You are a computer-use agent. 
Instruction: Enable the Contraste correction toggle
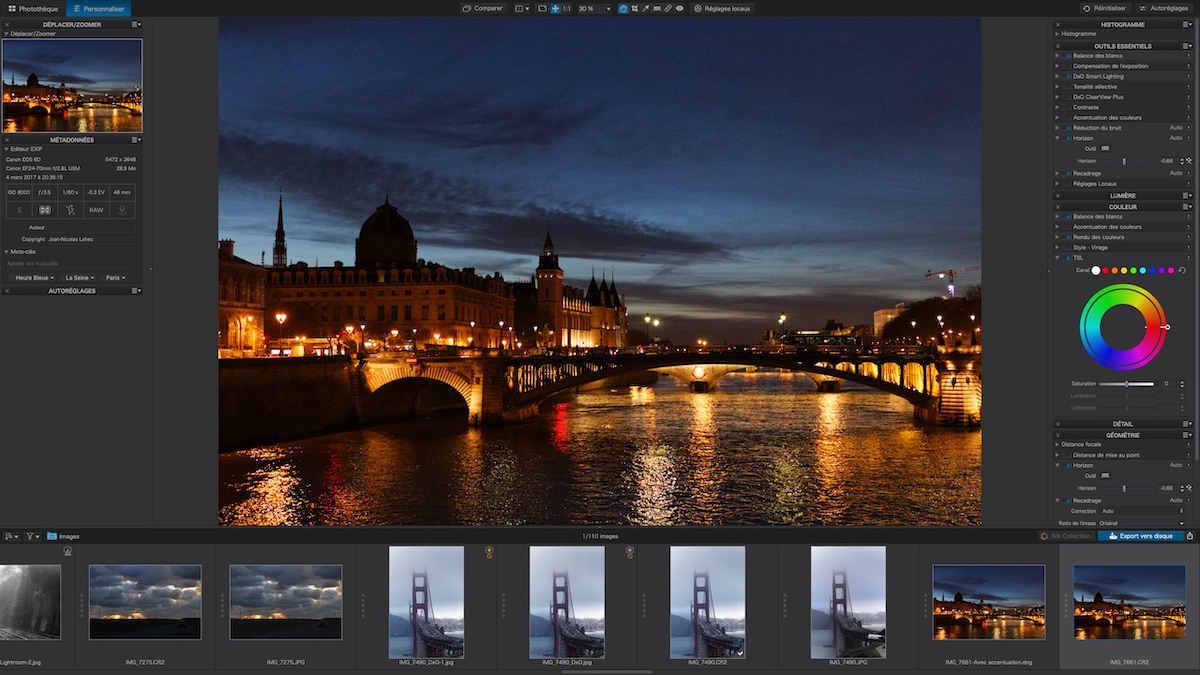[x=1068, y=107]
